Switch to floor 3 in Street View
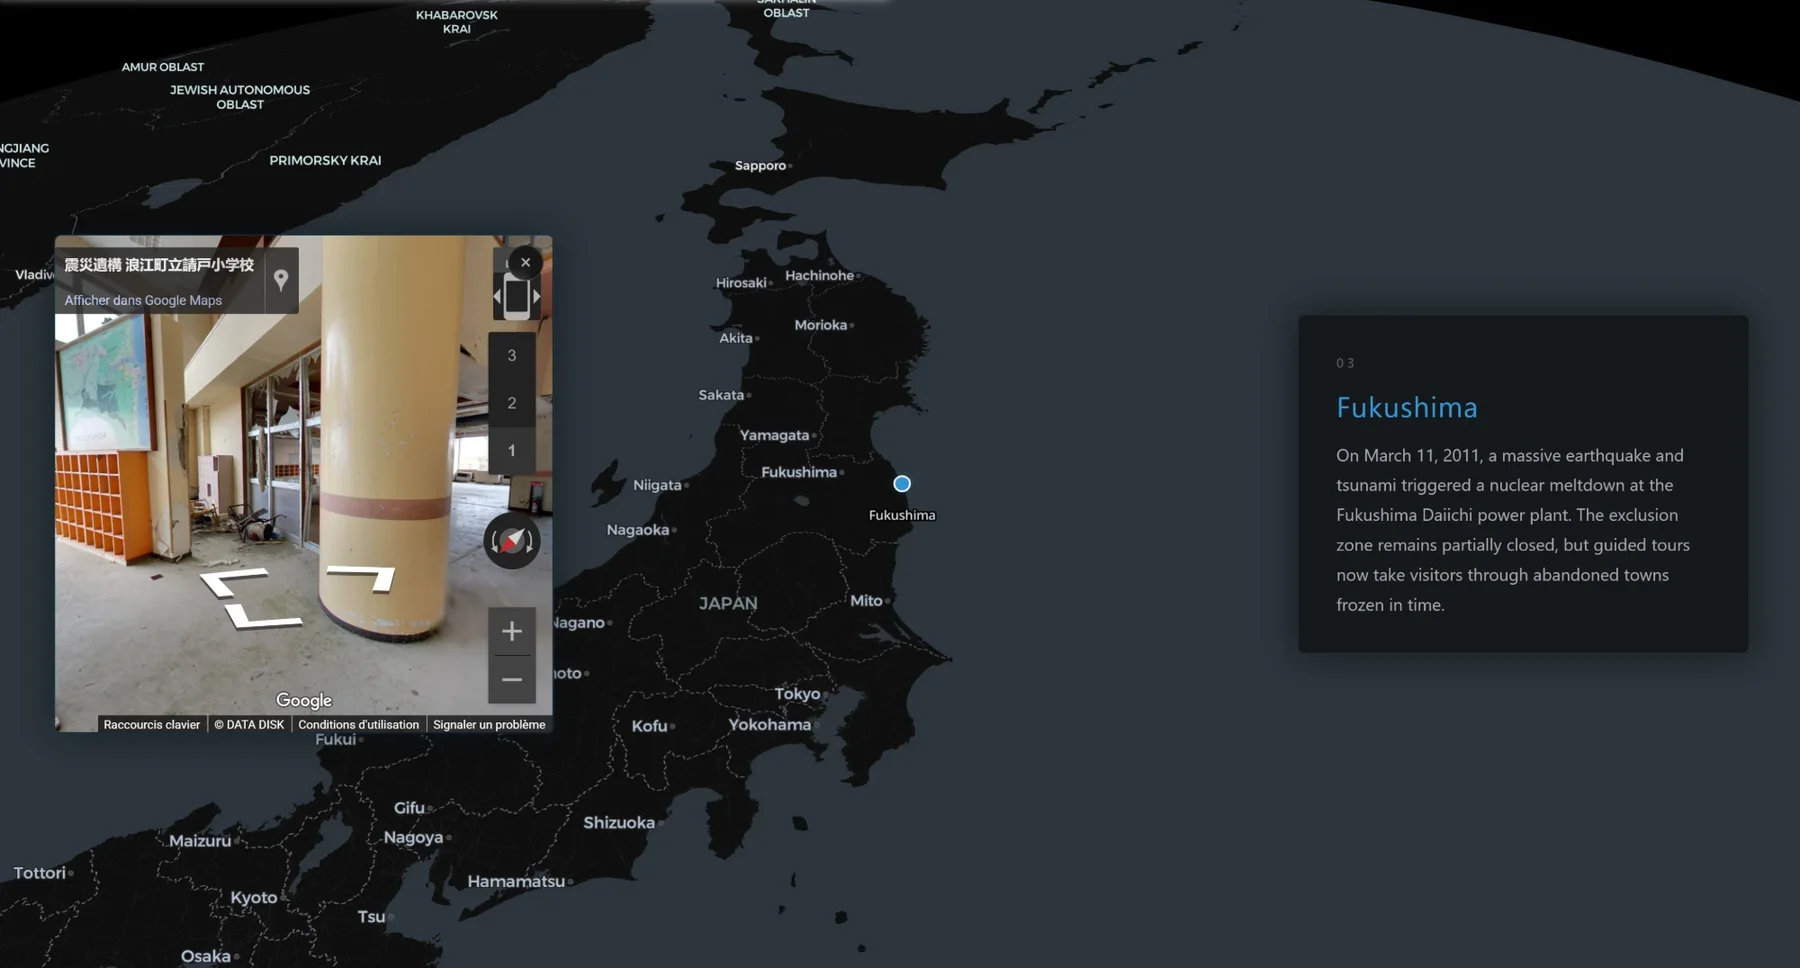Image resolution: width=1800 pixels, height=968 pixels. coord(512,356)
